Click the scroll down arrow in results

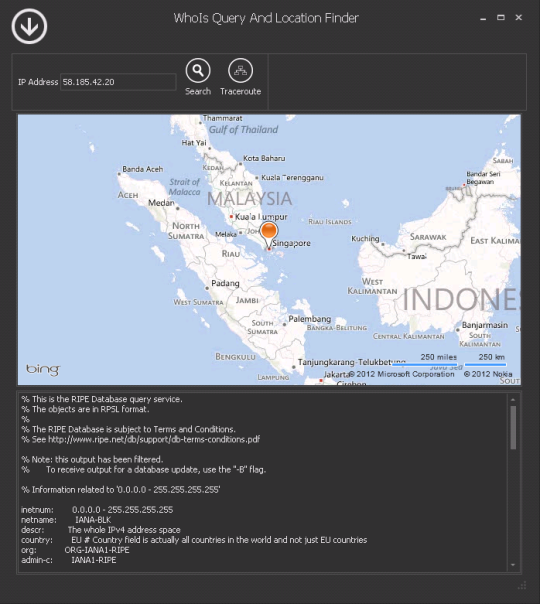click(513, 565)
